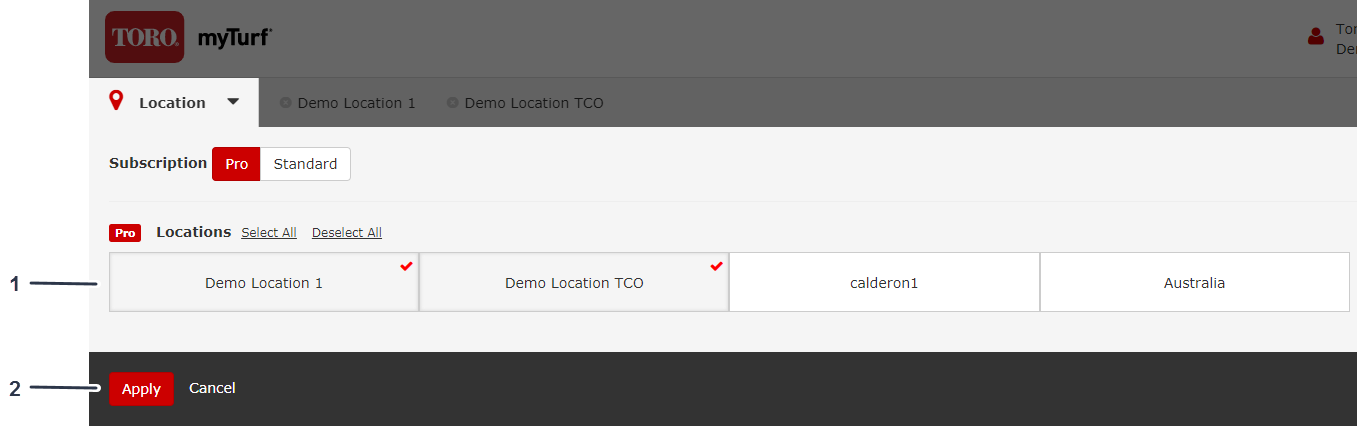Viewport: 1357px width, 426px height.
Task: Click red checkmark on Demo Location 1 tile
Action: [406, 266]
